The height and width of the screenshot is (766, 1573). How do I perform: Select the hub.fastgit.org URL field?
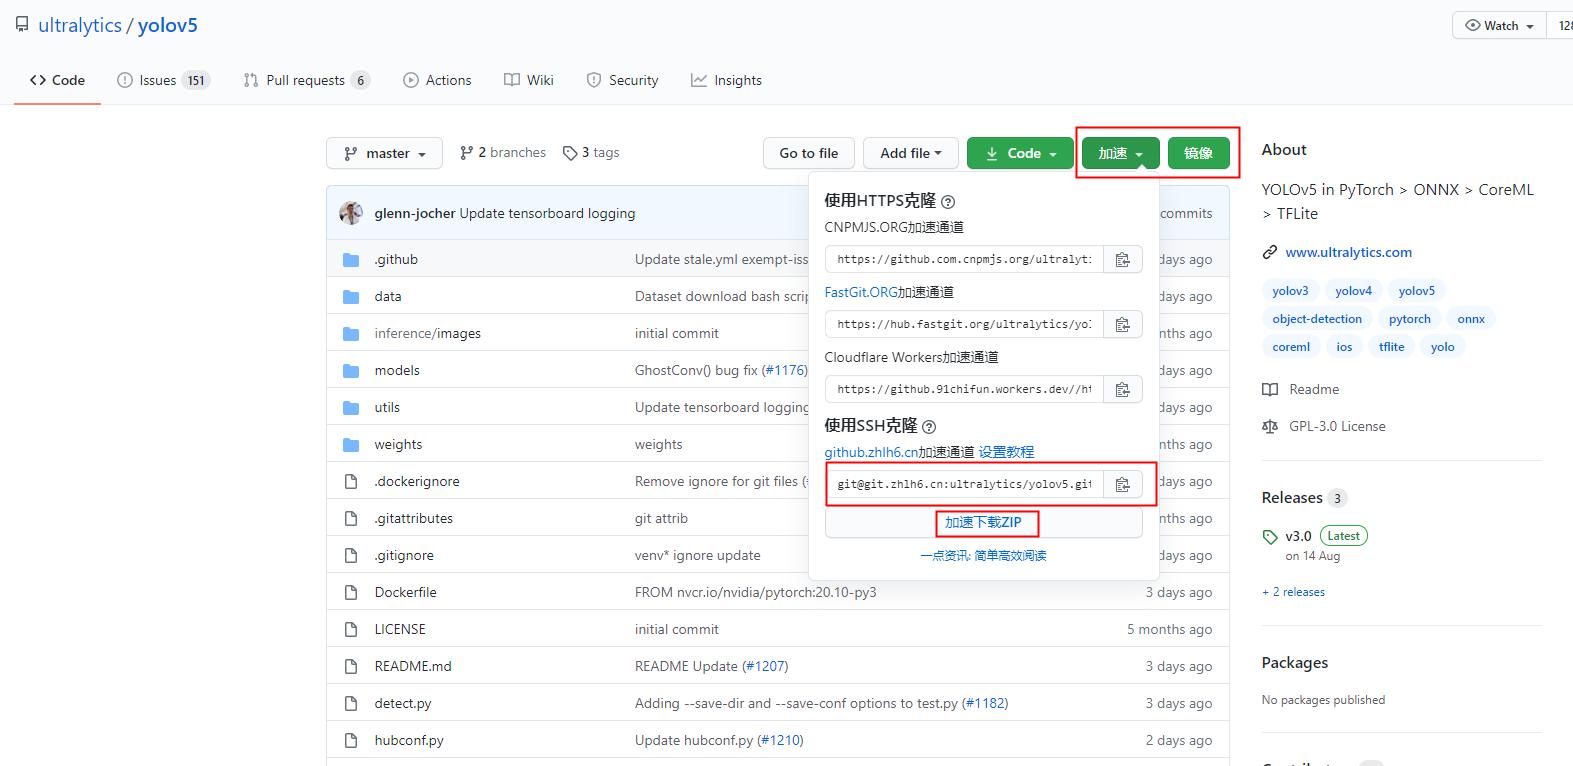click(964, 324)
